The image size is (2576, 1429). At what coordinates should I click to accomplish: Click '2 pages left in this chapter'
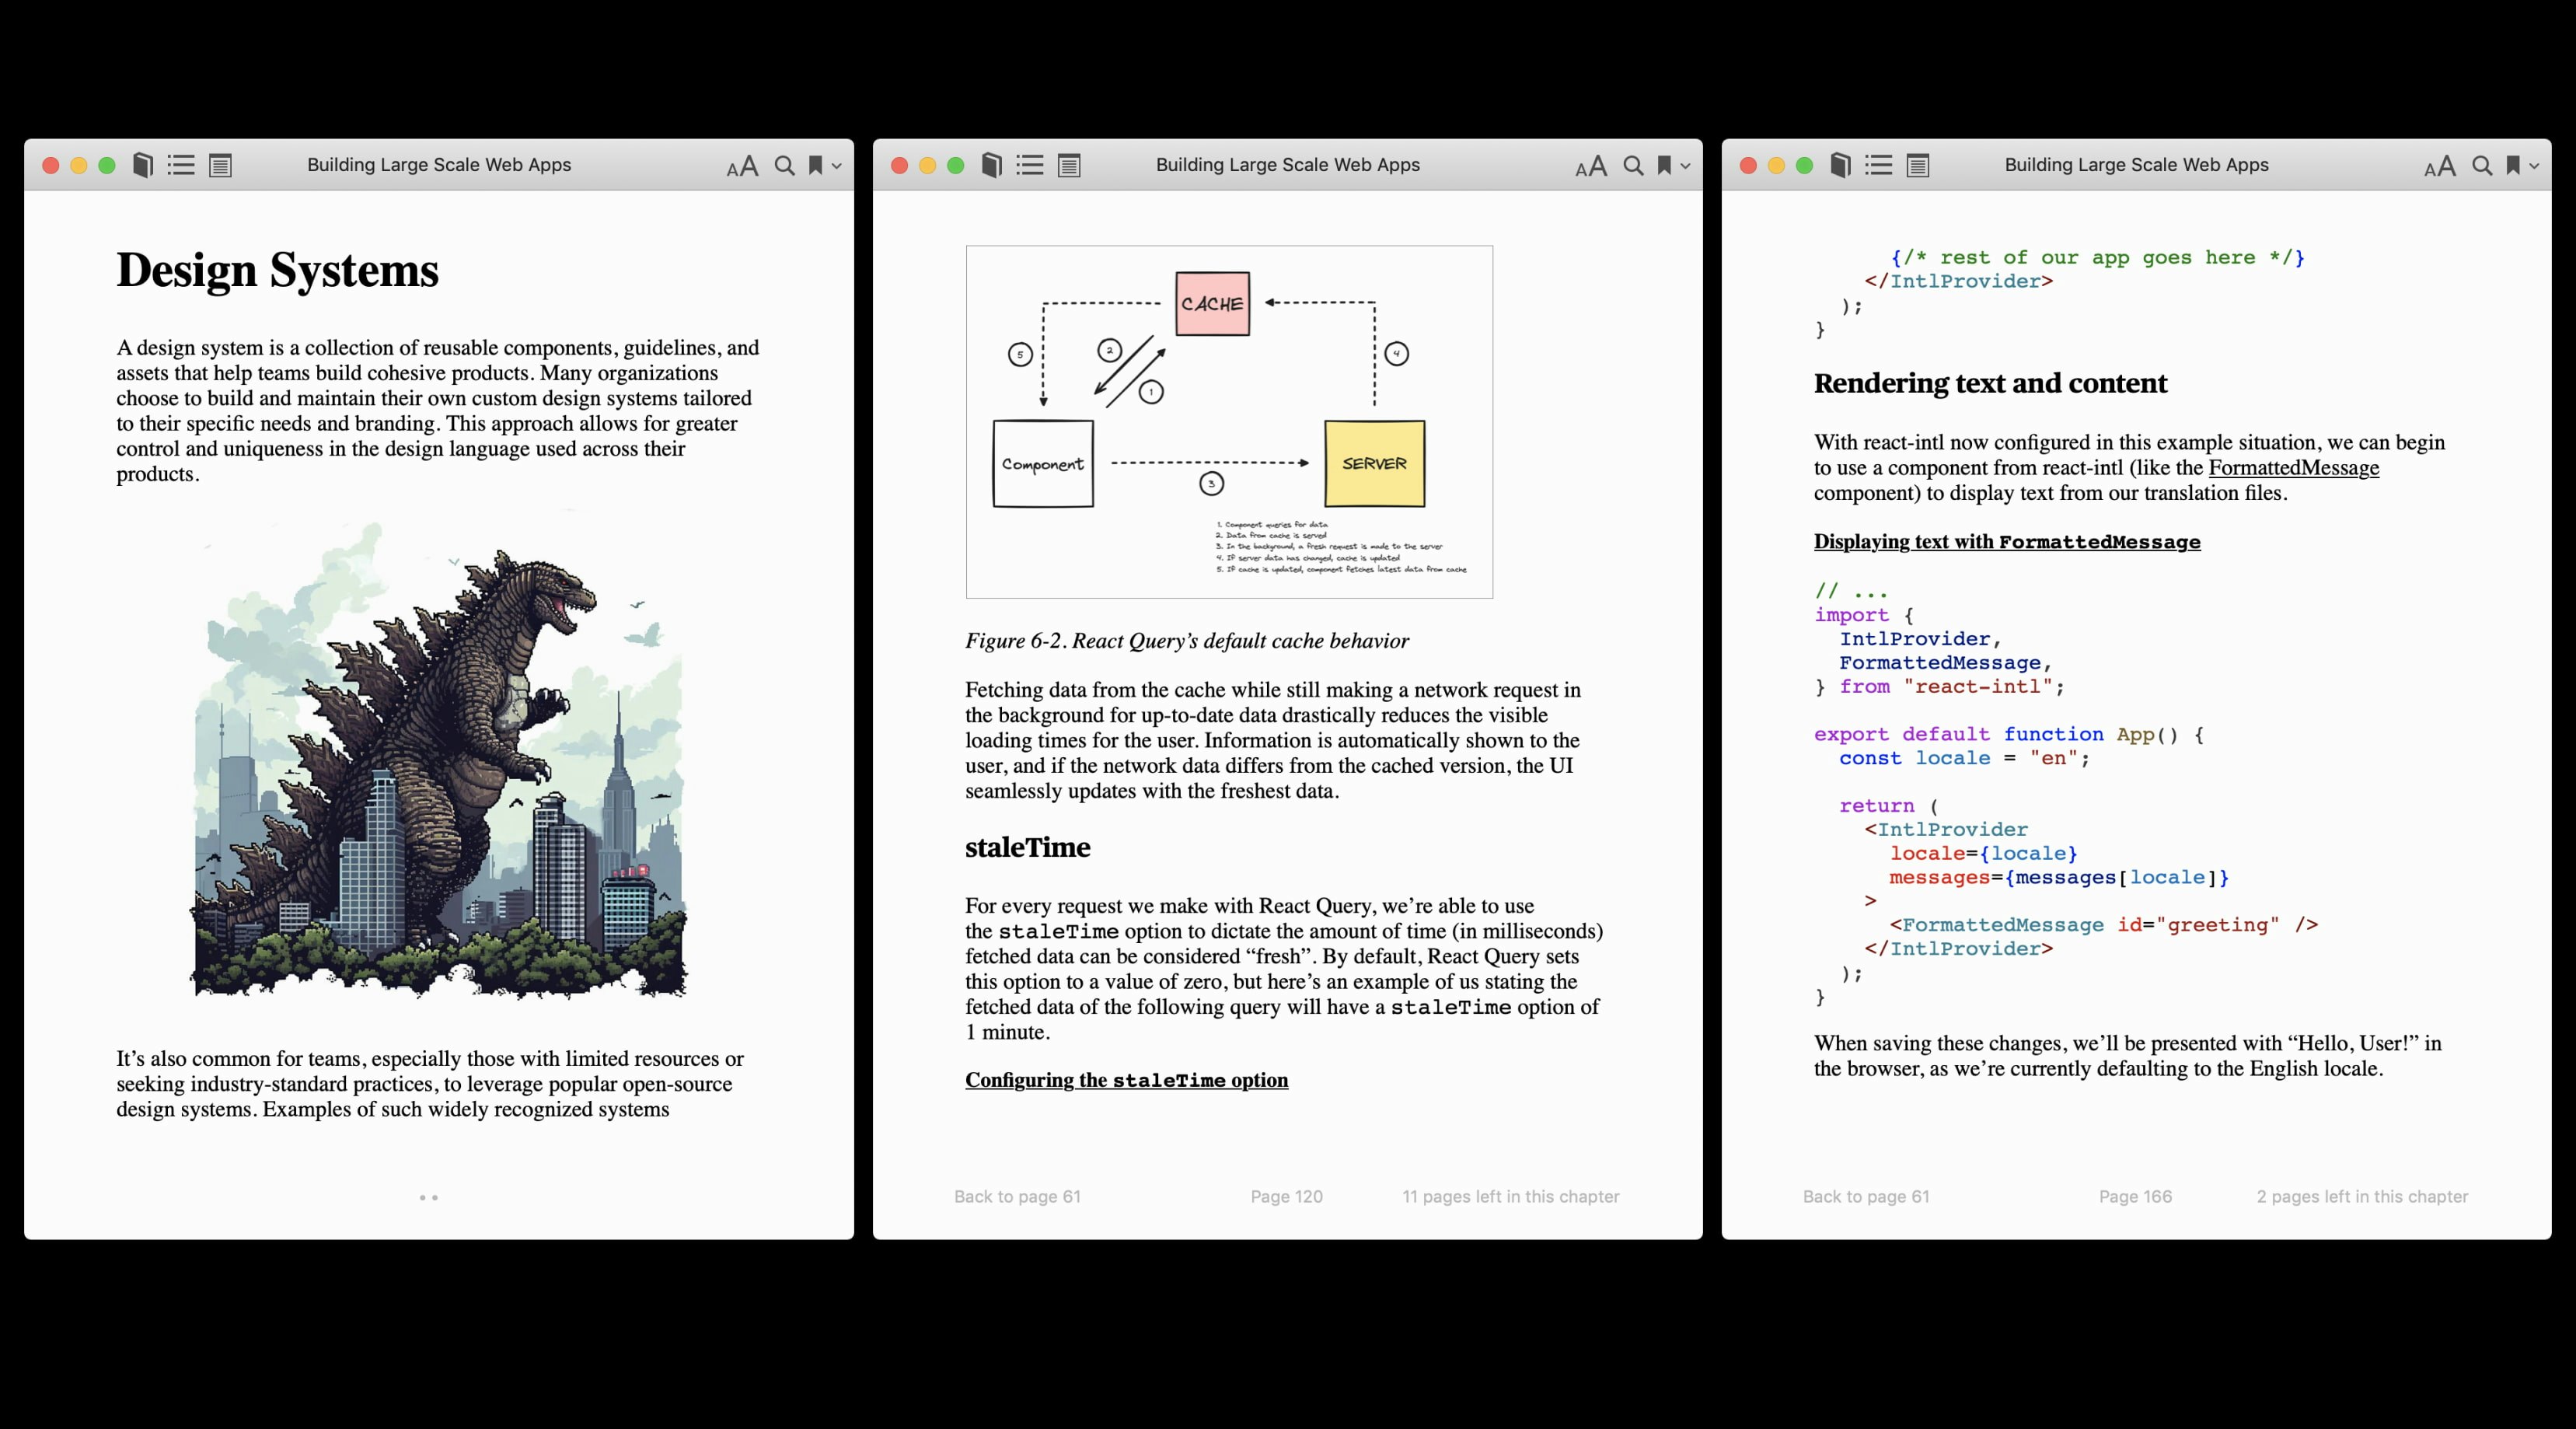[x=2362, y=1196]
